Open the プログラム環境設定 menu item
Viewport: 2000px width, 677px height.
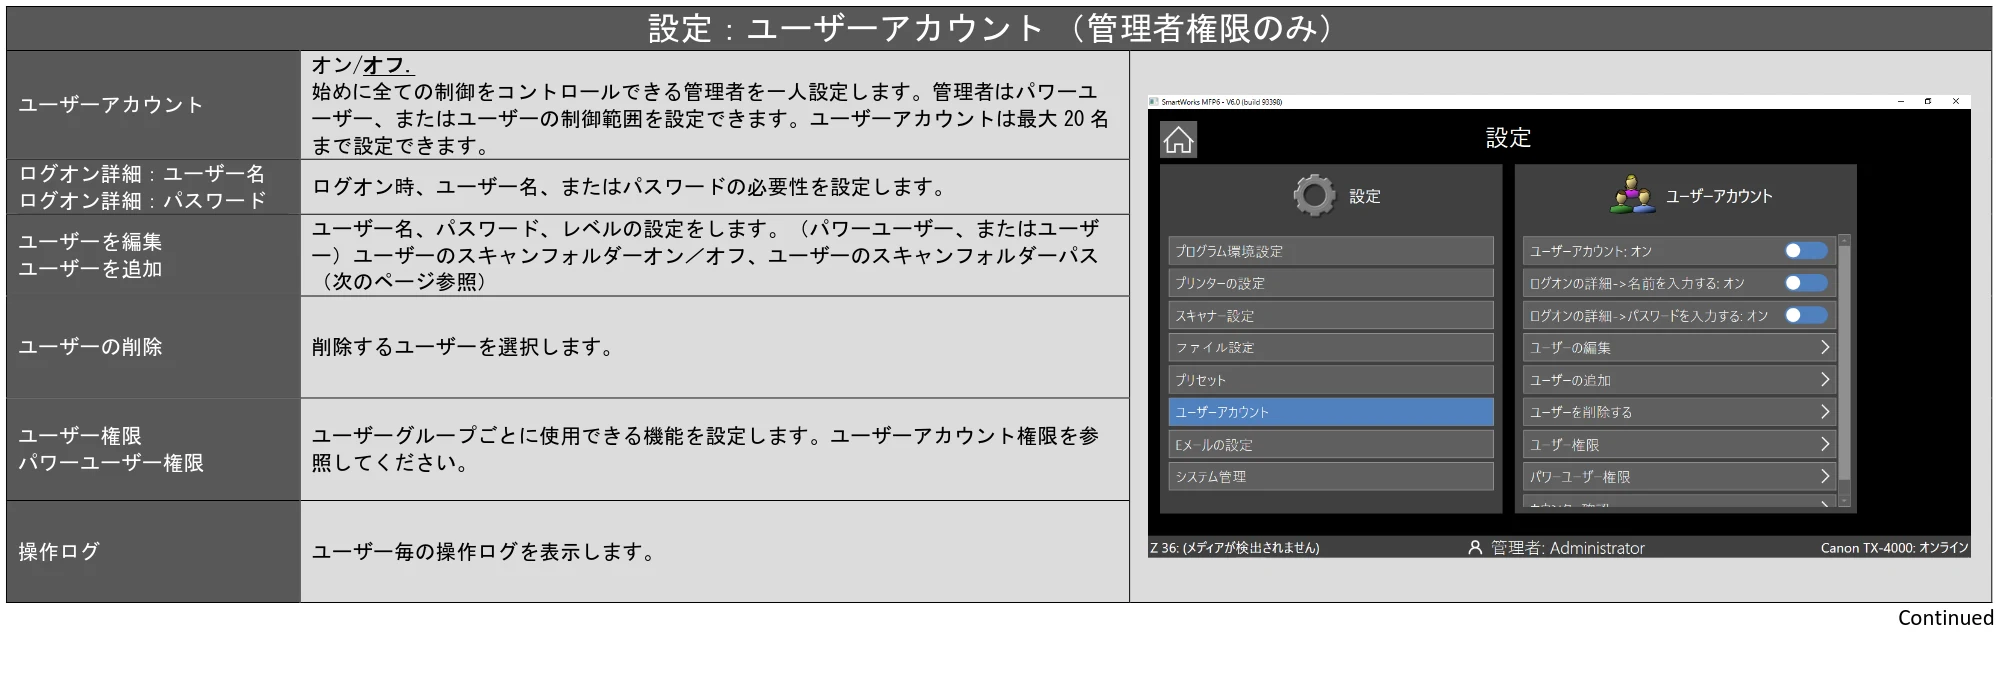[1331, 251]
